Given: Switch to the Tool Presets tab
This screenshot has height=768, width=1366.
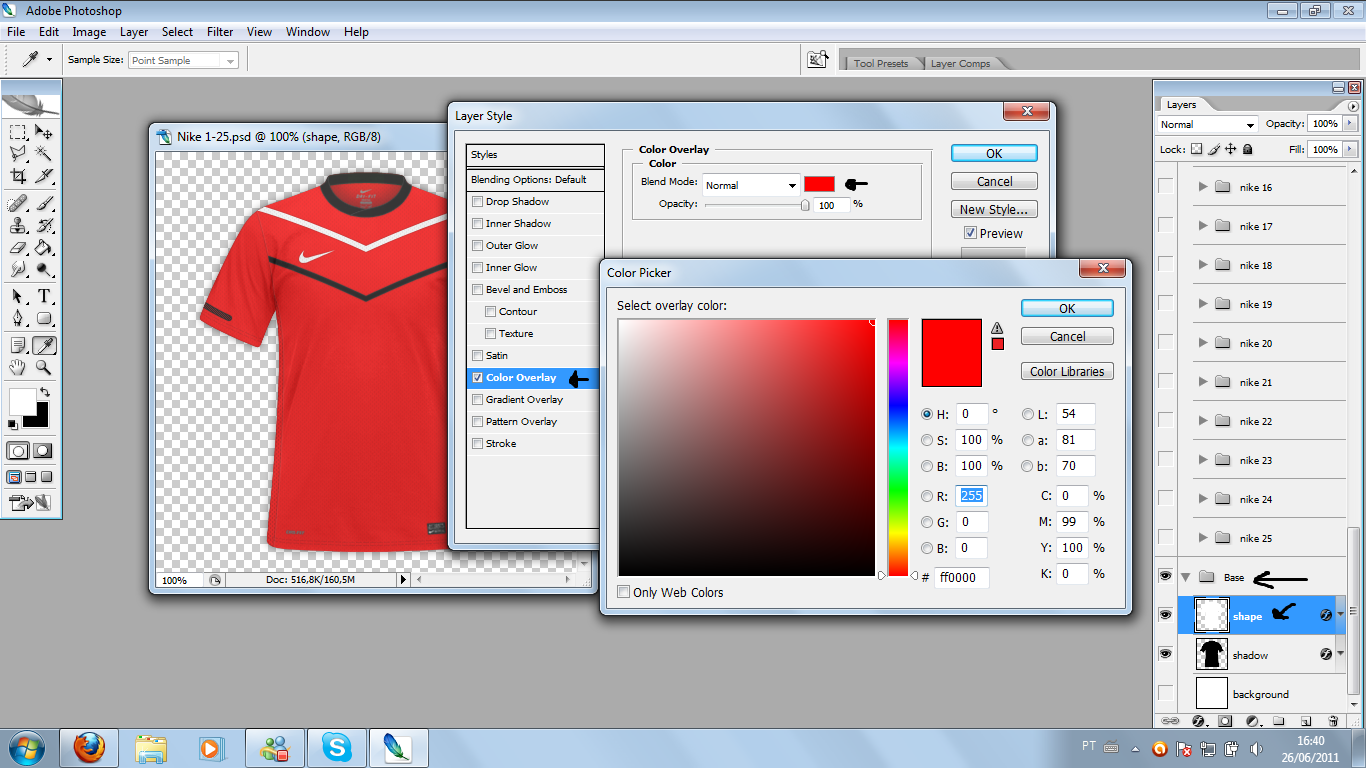Looking at the screenshot, I should [x=881, y=63].
